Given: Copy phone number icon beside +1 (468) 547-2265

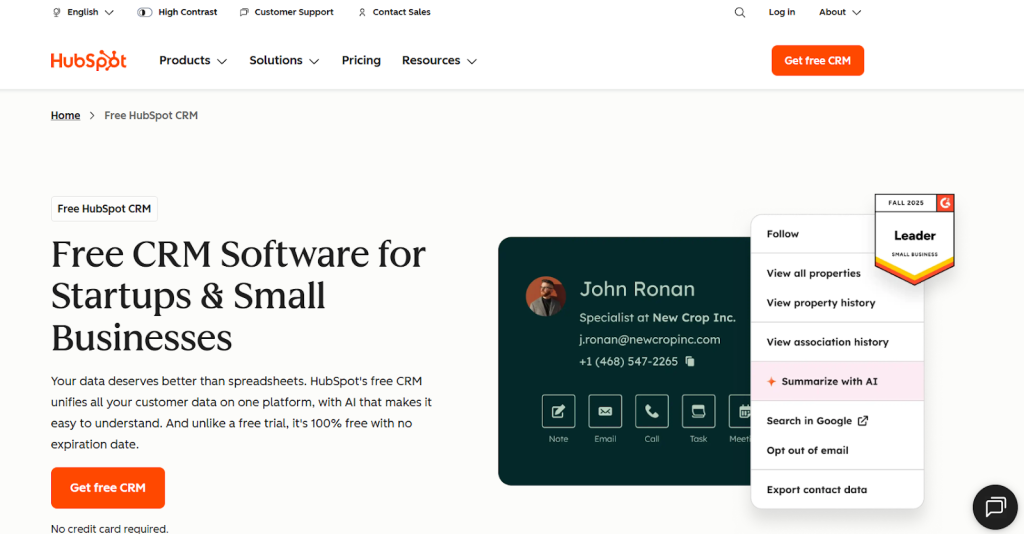Looking at the screenshot, I should 690,361.
